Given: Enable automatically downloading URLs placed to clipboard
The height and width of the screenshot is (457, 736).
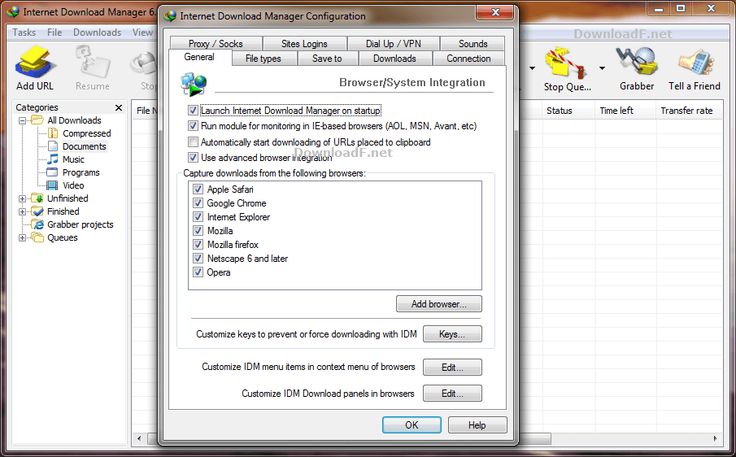Looking at the screenshot, I should pyautogui.click(x=193, y=142).
